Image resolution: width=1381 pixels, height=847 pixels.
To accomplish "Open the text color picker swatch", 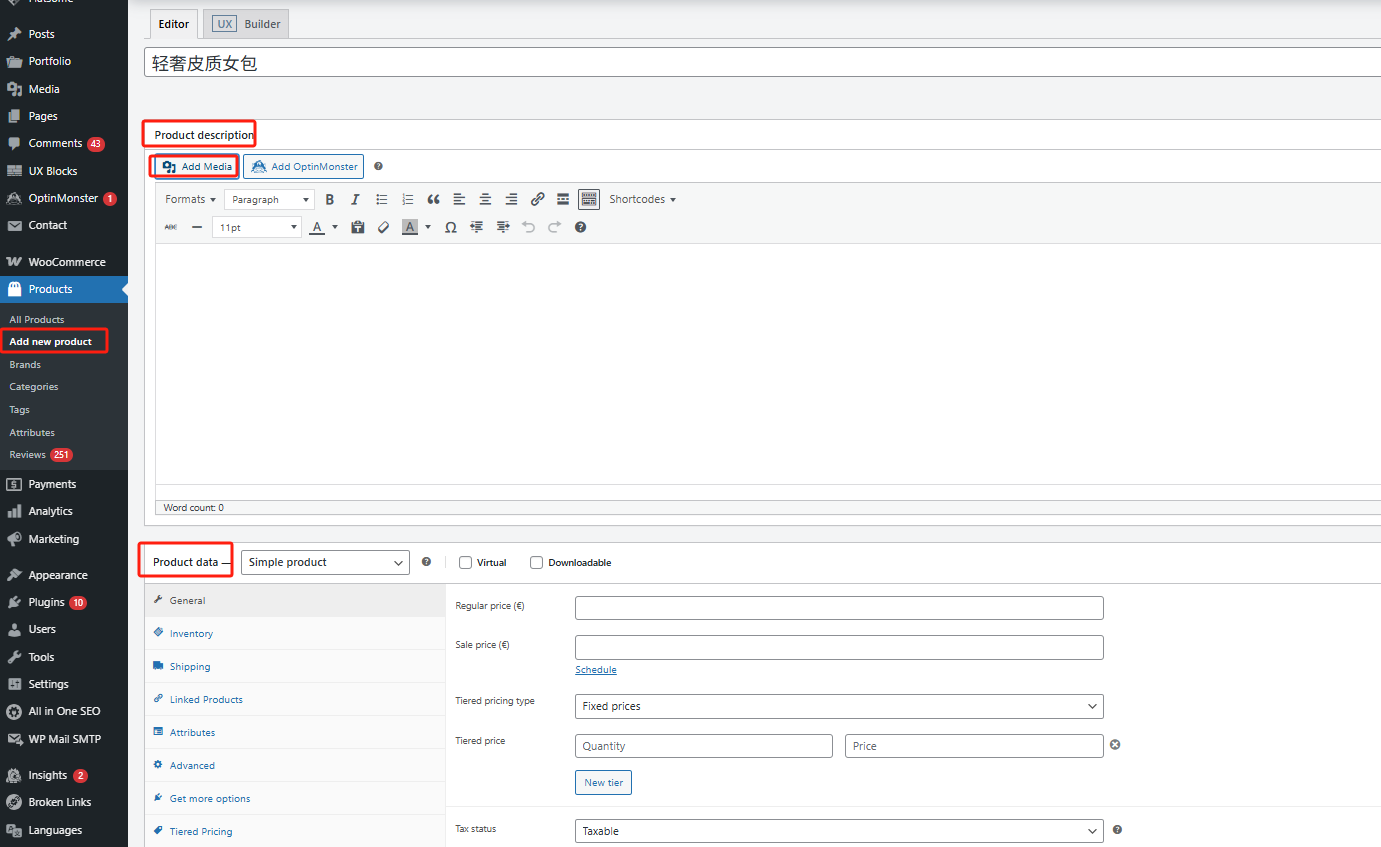I will [317, 228].
